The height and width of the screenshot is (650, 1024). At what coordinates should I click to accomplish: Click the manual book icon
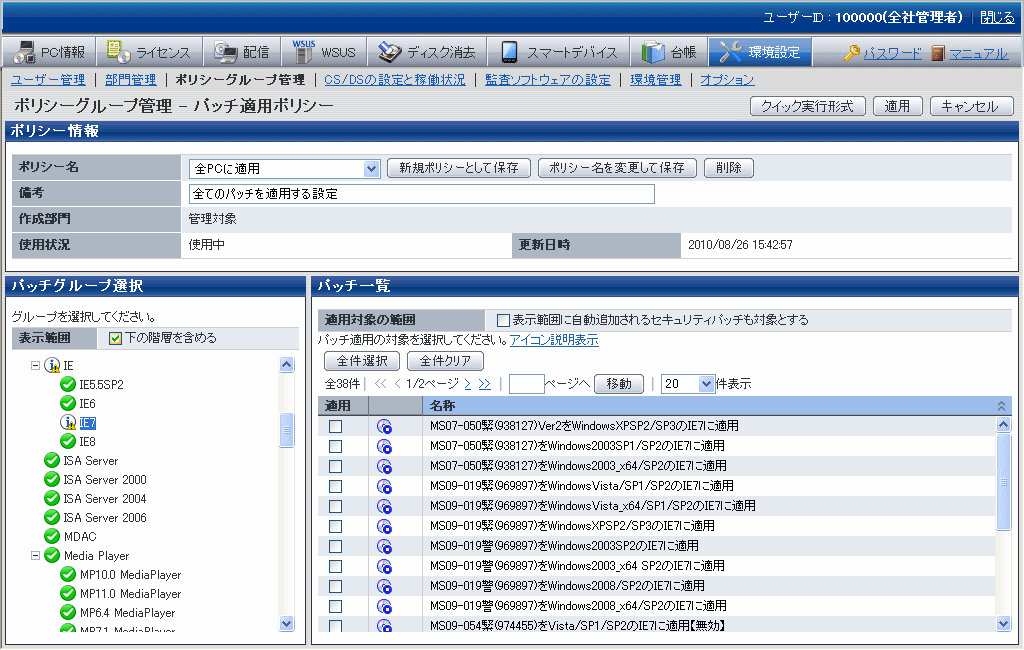(938, 53)
